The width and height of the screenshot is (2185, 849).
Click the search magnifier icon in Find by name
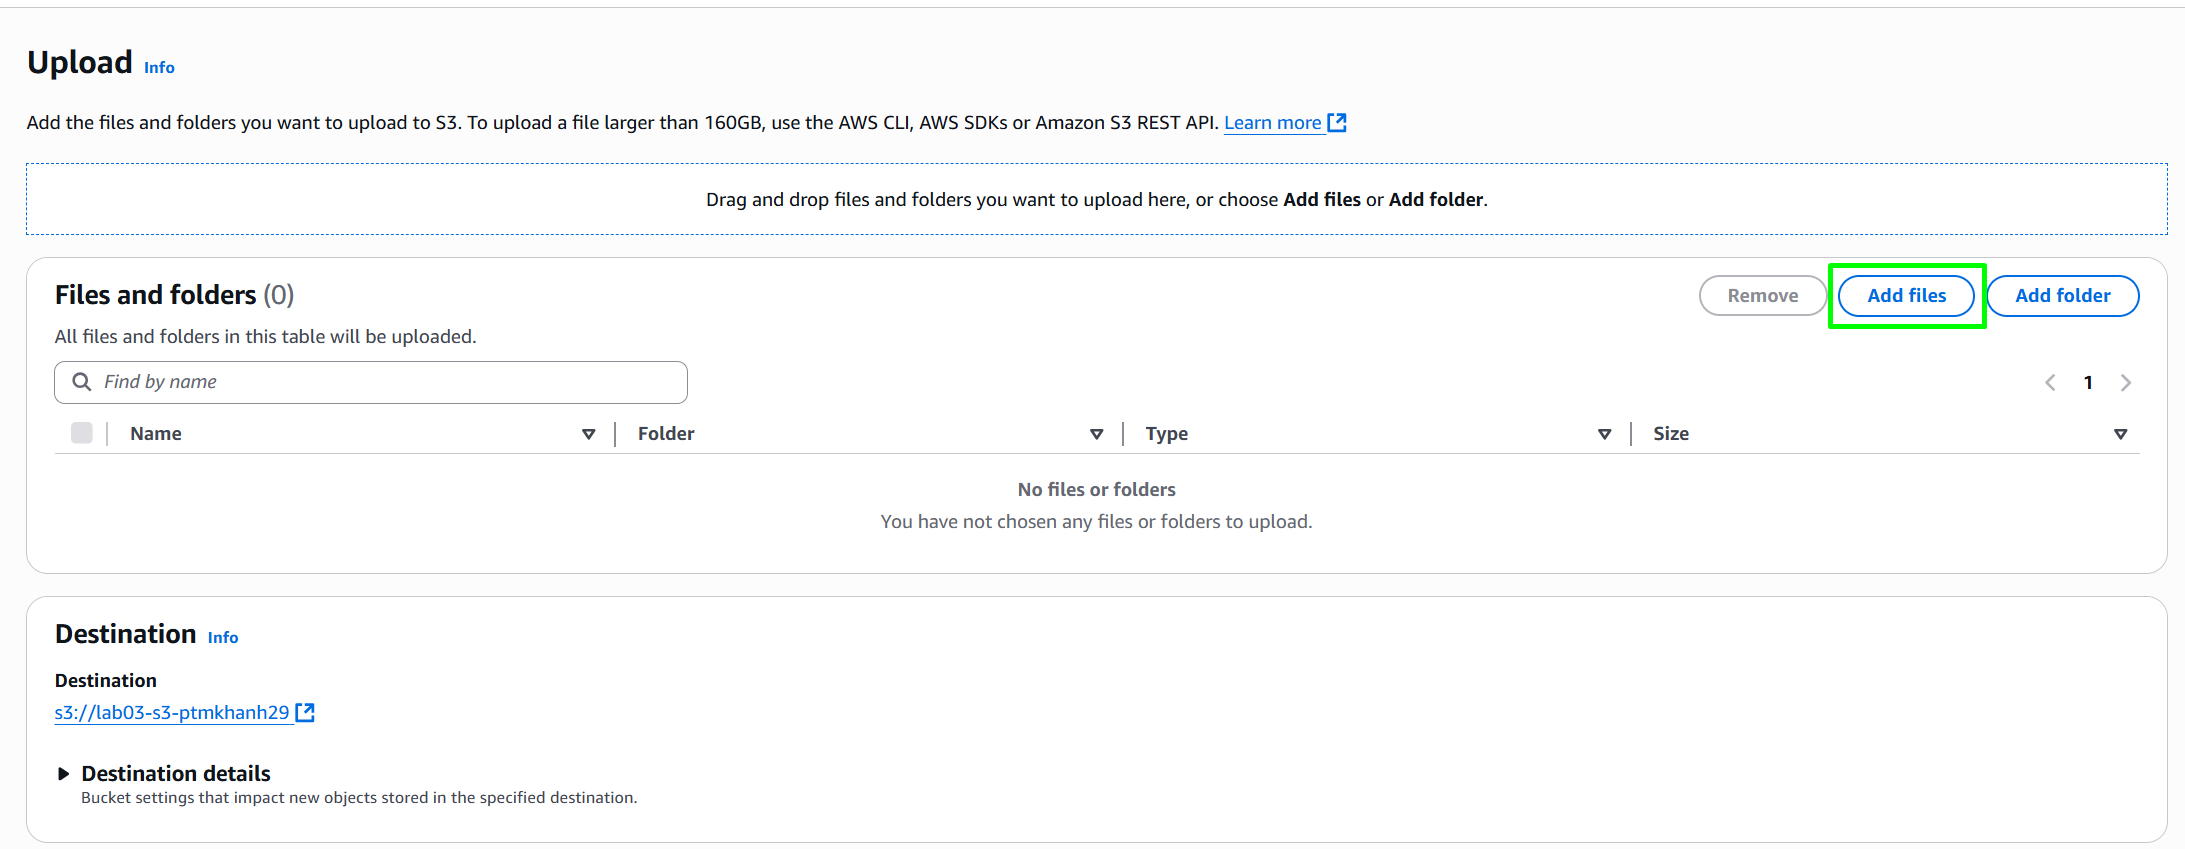pos(82,382)
